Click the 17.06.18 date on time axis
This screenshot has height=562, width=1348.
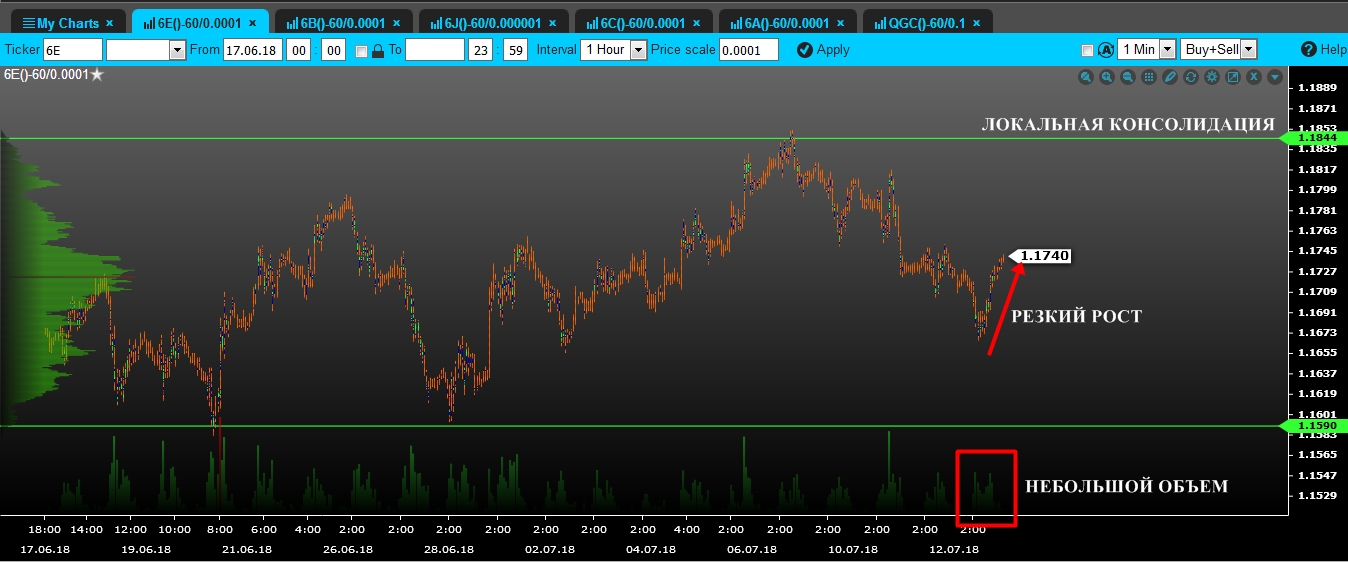pyautogui.click(x=46, y=549)
